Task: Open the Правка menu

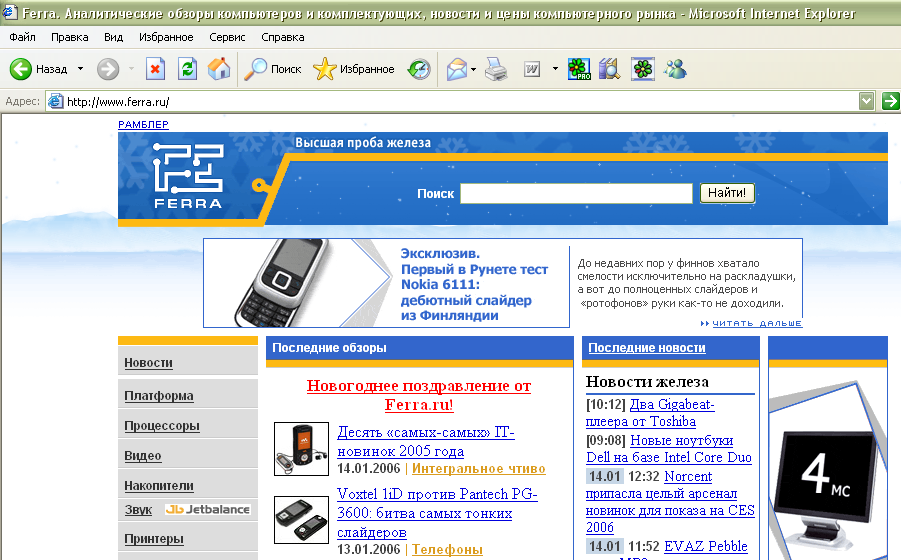Action: [x=70, y=37]
